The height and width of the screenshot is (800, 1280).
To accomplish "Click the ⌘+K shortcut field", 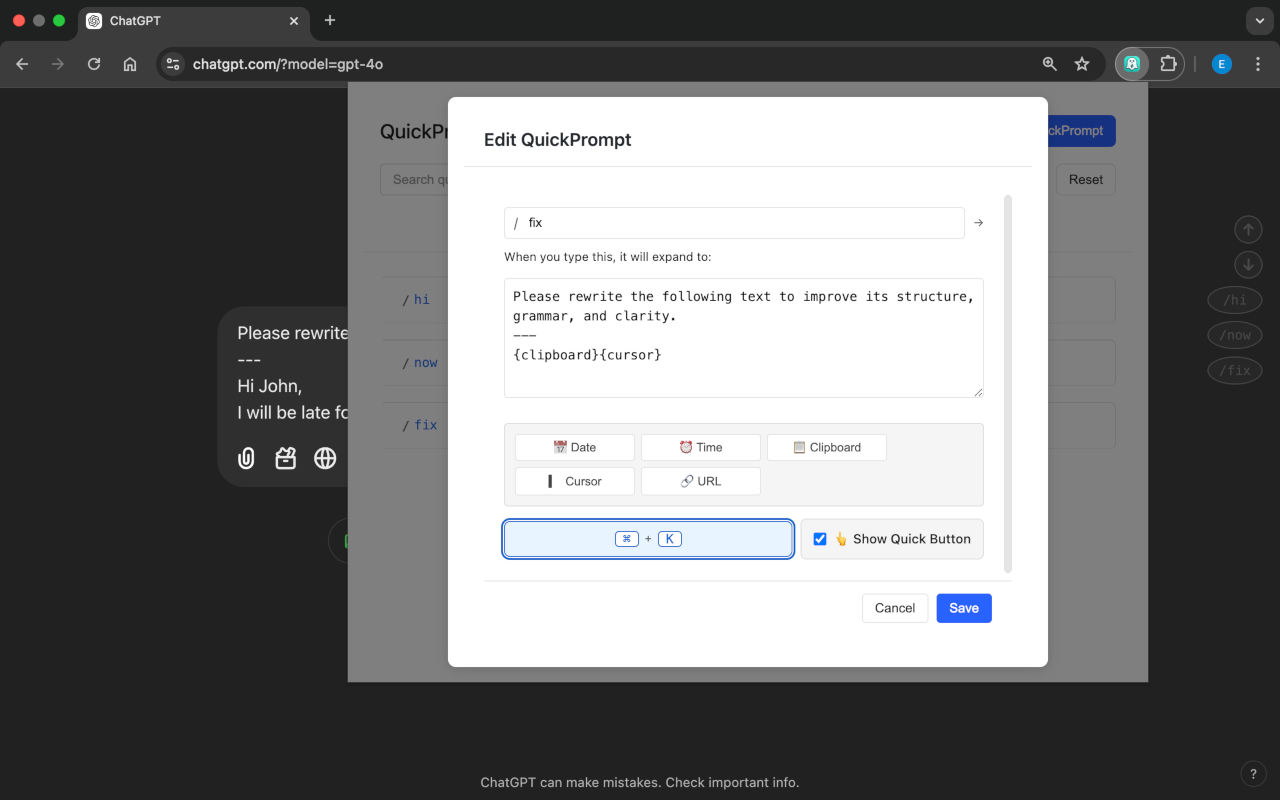I will point(648,538).
